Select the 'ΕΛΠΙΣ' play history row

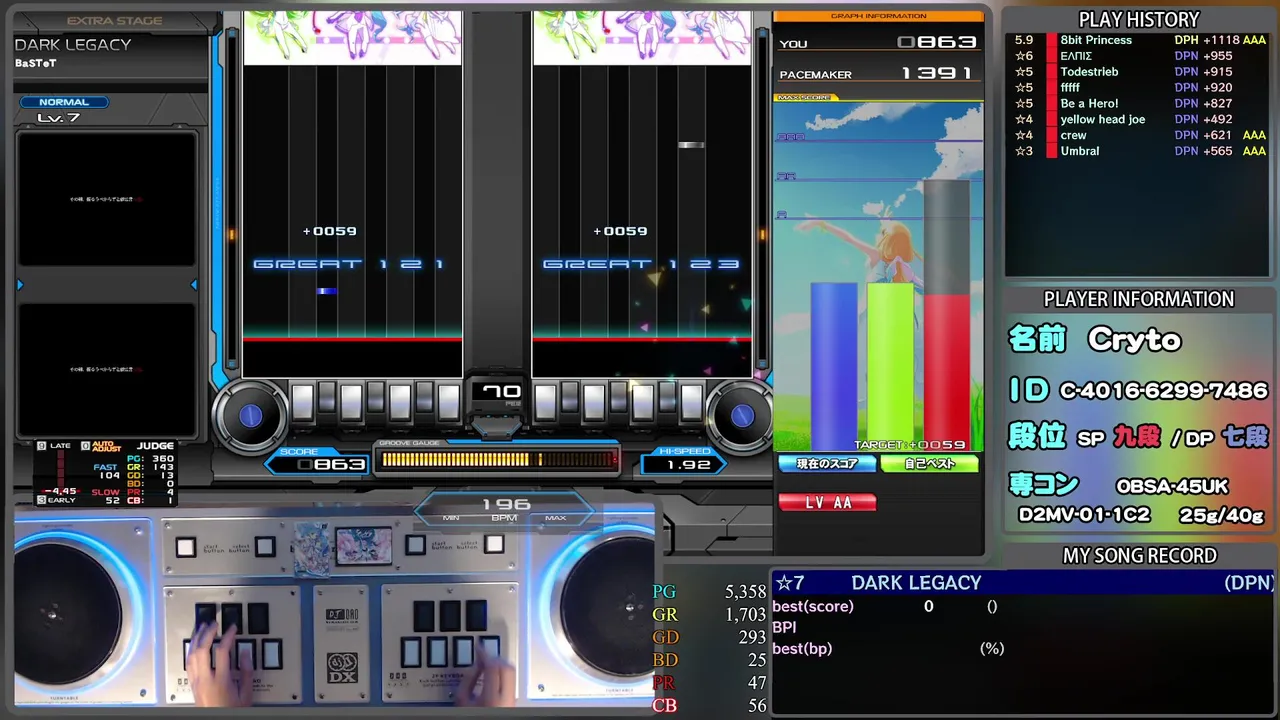[1139, 56]
